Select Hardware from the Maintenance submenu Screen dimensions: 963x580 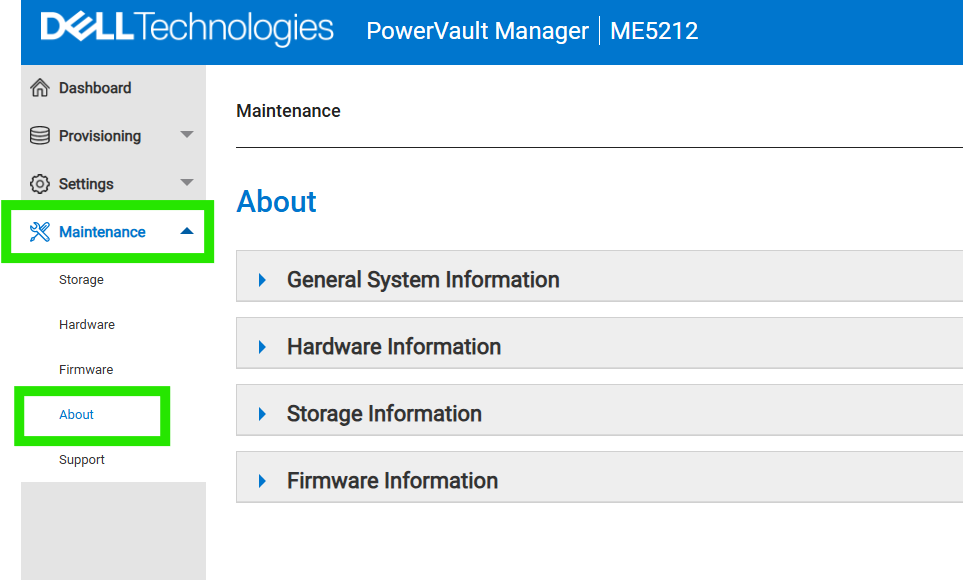[87, 324]
